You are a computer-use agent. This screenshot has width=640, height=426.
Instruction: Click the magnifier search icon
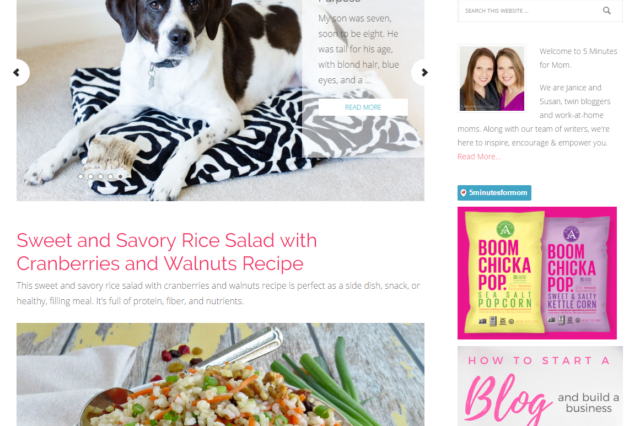[607, 11]
